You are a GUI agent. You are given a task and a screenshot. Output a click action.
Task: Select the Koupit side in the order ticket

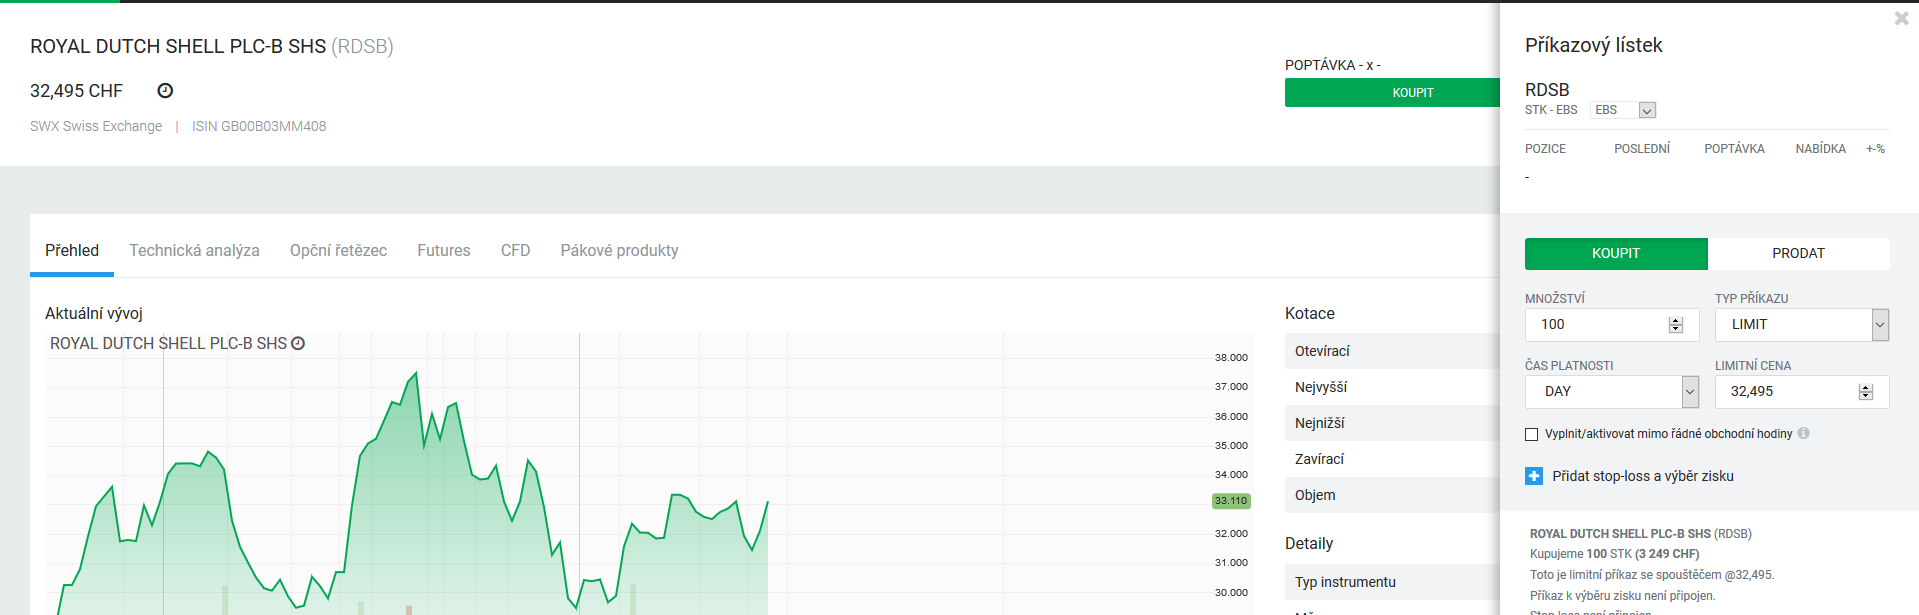pos(1616,254)
